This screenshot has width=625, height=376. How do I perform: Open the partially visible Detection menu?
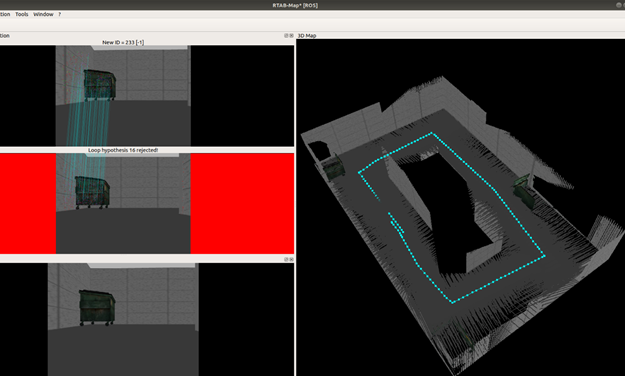pos(5,14)
